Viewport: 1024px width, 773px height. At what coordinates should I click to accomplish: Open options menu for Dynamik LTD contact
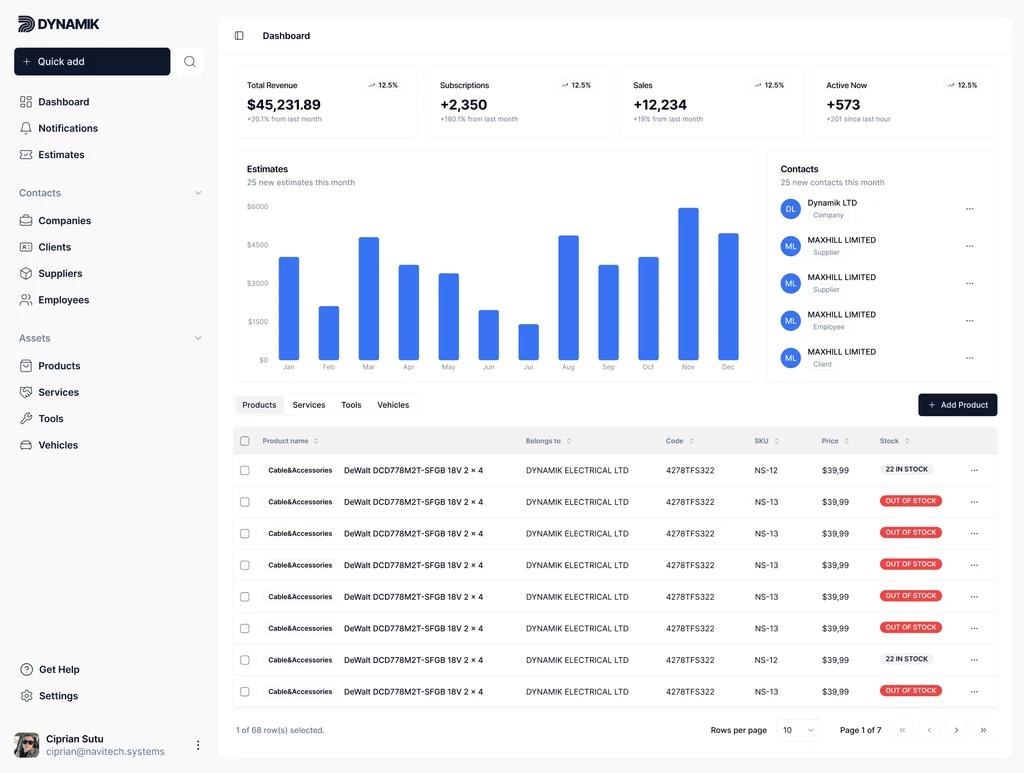[969, 209]
